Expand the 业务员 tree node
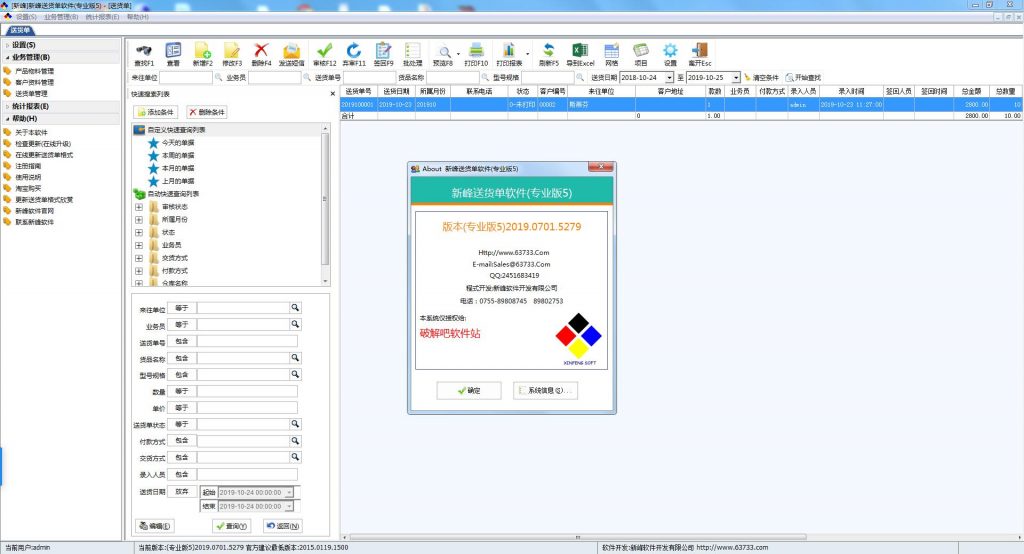1024x554 pixels. (x=138, y=245)
